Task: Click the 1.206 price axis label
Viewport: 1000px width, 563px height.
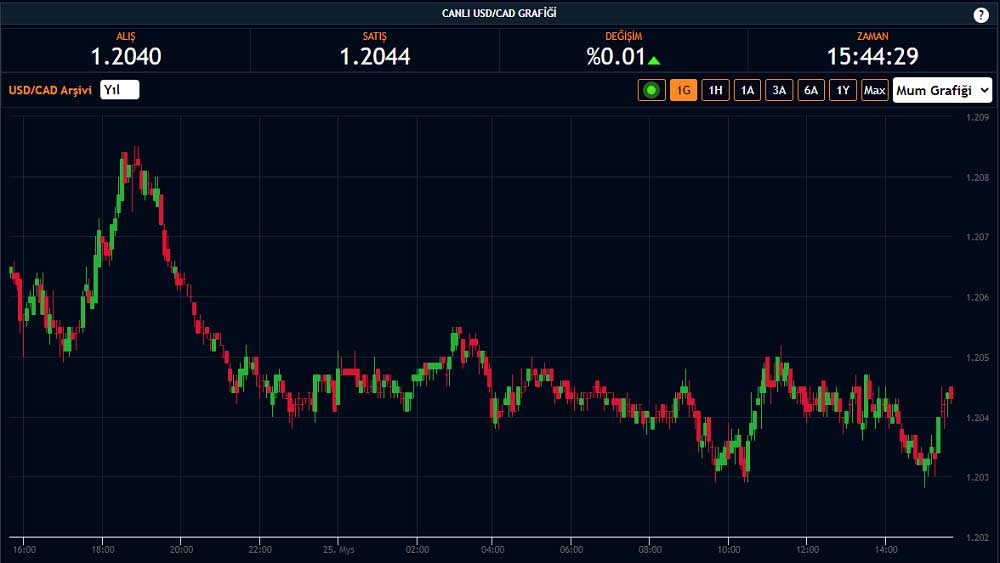Action: pos(977,297)
